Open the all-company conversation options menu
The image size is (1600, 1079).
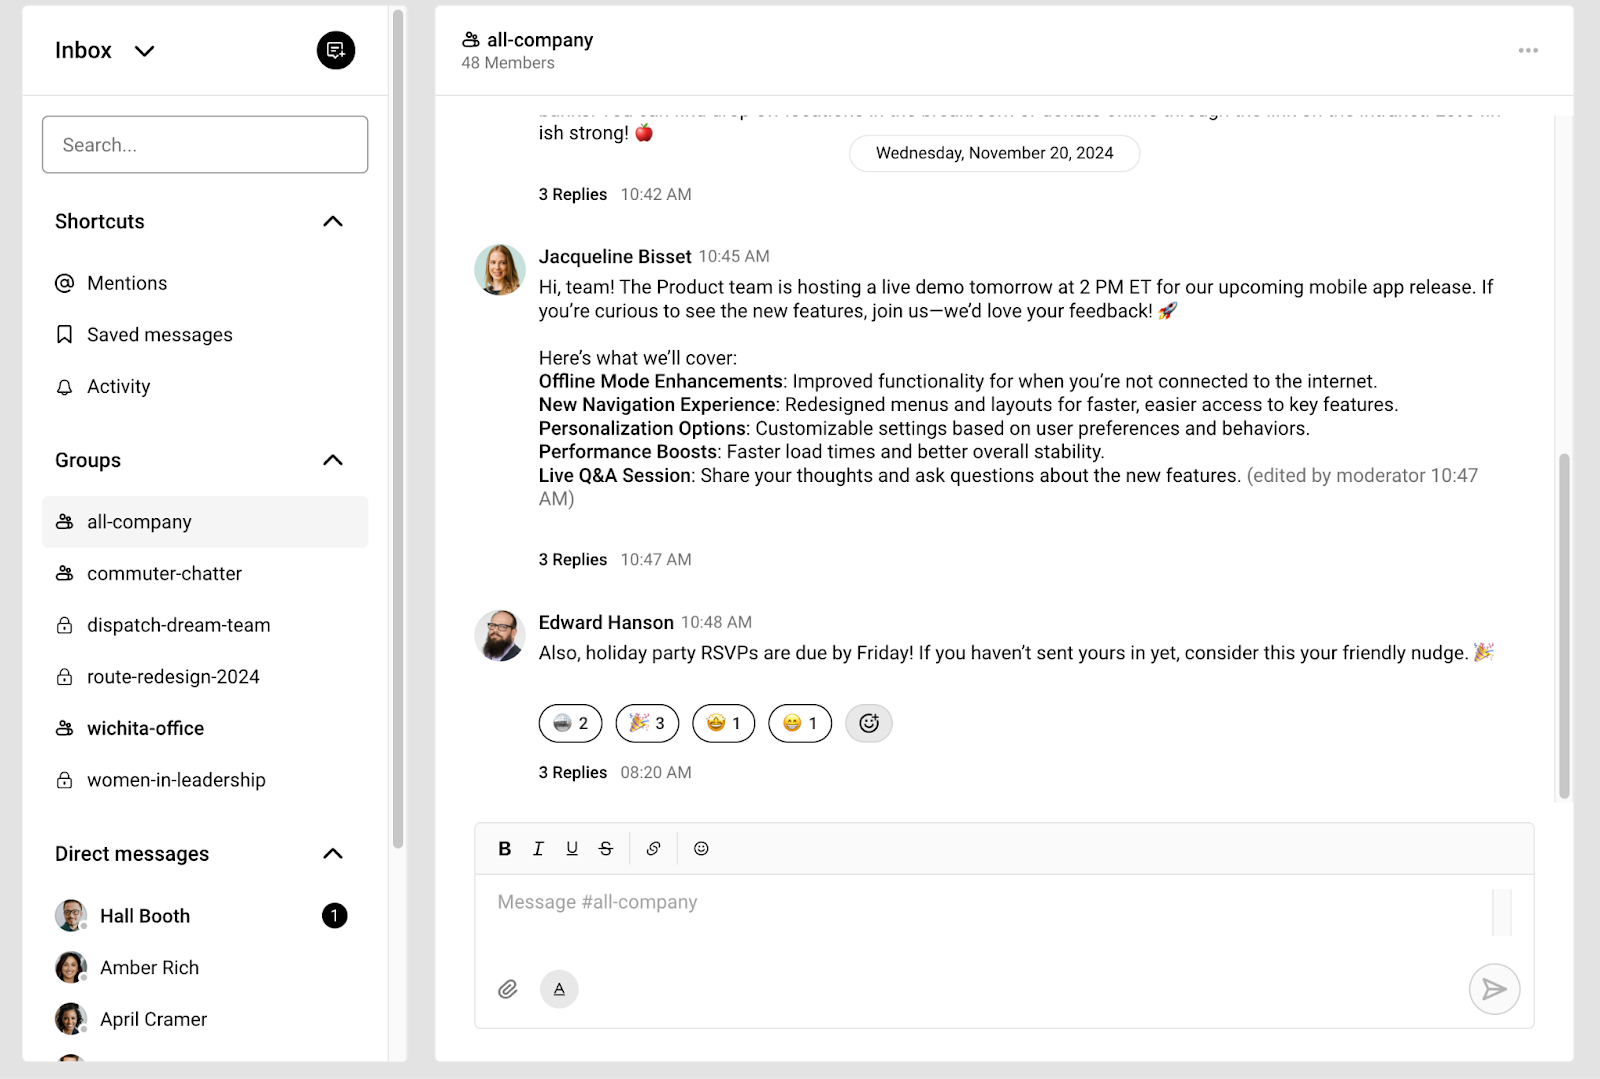tap(1527, 50)
